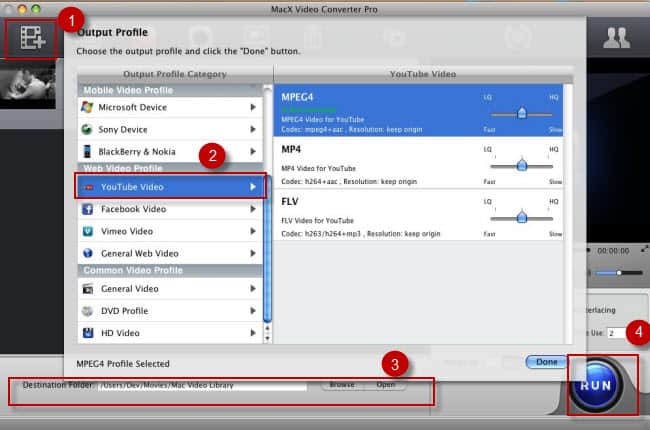Screen dimensions: 650x430
Task: Click the General Video clapboard icon
Action: pyautogui.click(x=87, y=289)
